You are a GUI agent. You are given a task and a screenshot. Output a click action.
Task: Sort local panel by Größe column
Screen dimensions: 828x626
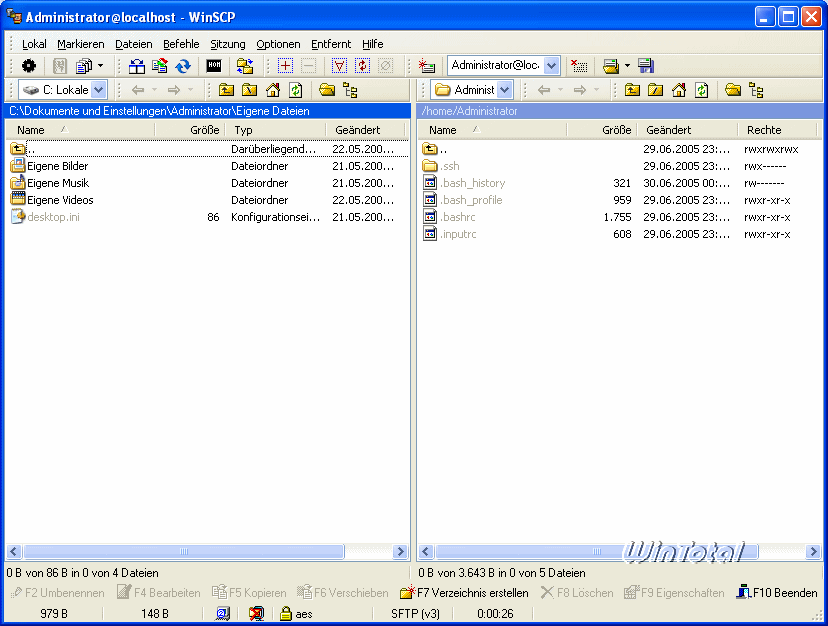[190, 130]
